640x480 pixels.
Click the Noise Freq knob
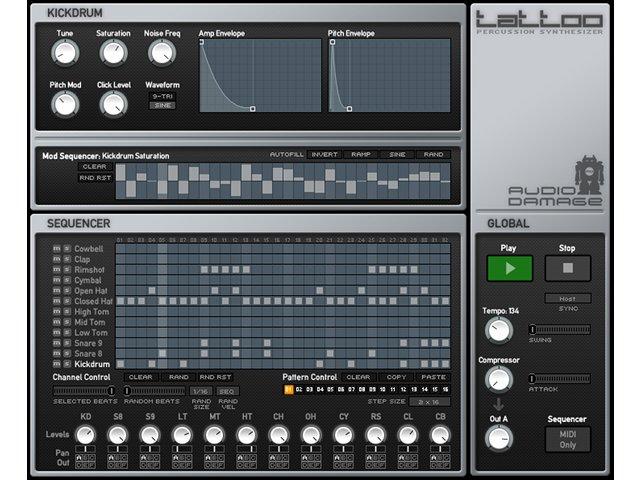(161, 52)
